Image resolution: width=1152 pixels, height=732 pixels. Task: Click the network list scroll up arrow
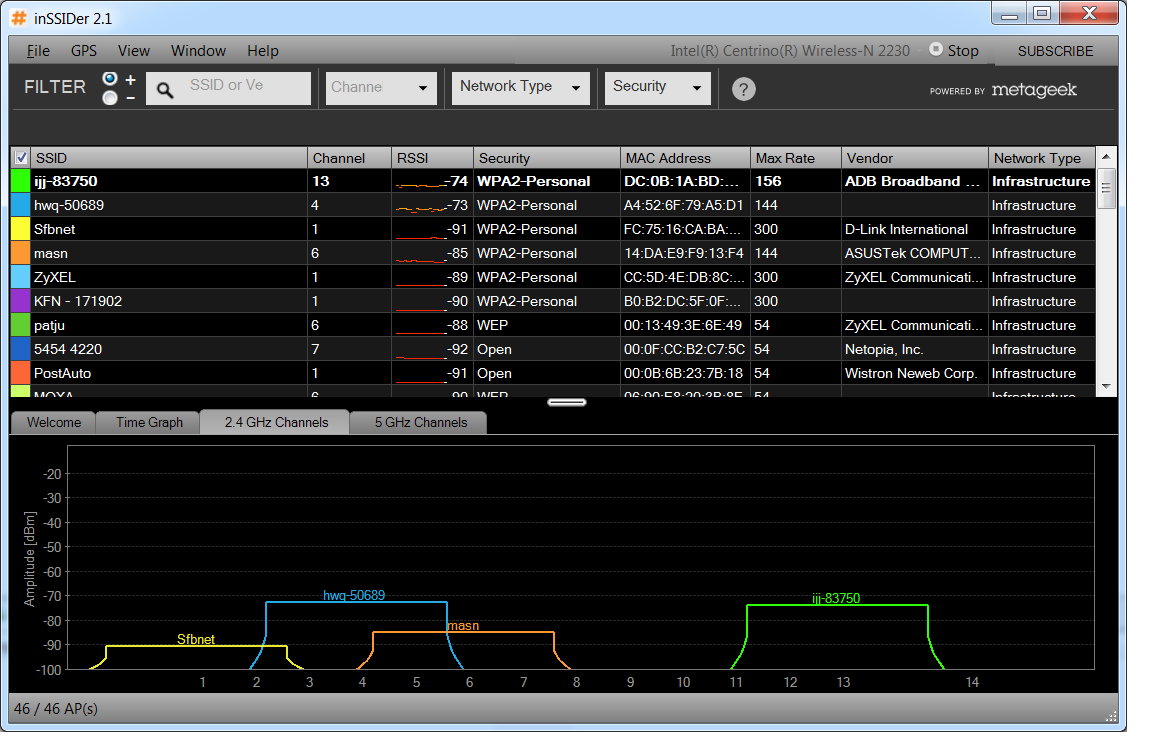pyautogui.click(x=1106, y=157)
